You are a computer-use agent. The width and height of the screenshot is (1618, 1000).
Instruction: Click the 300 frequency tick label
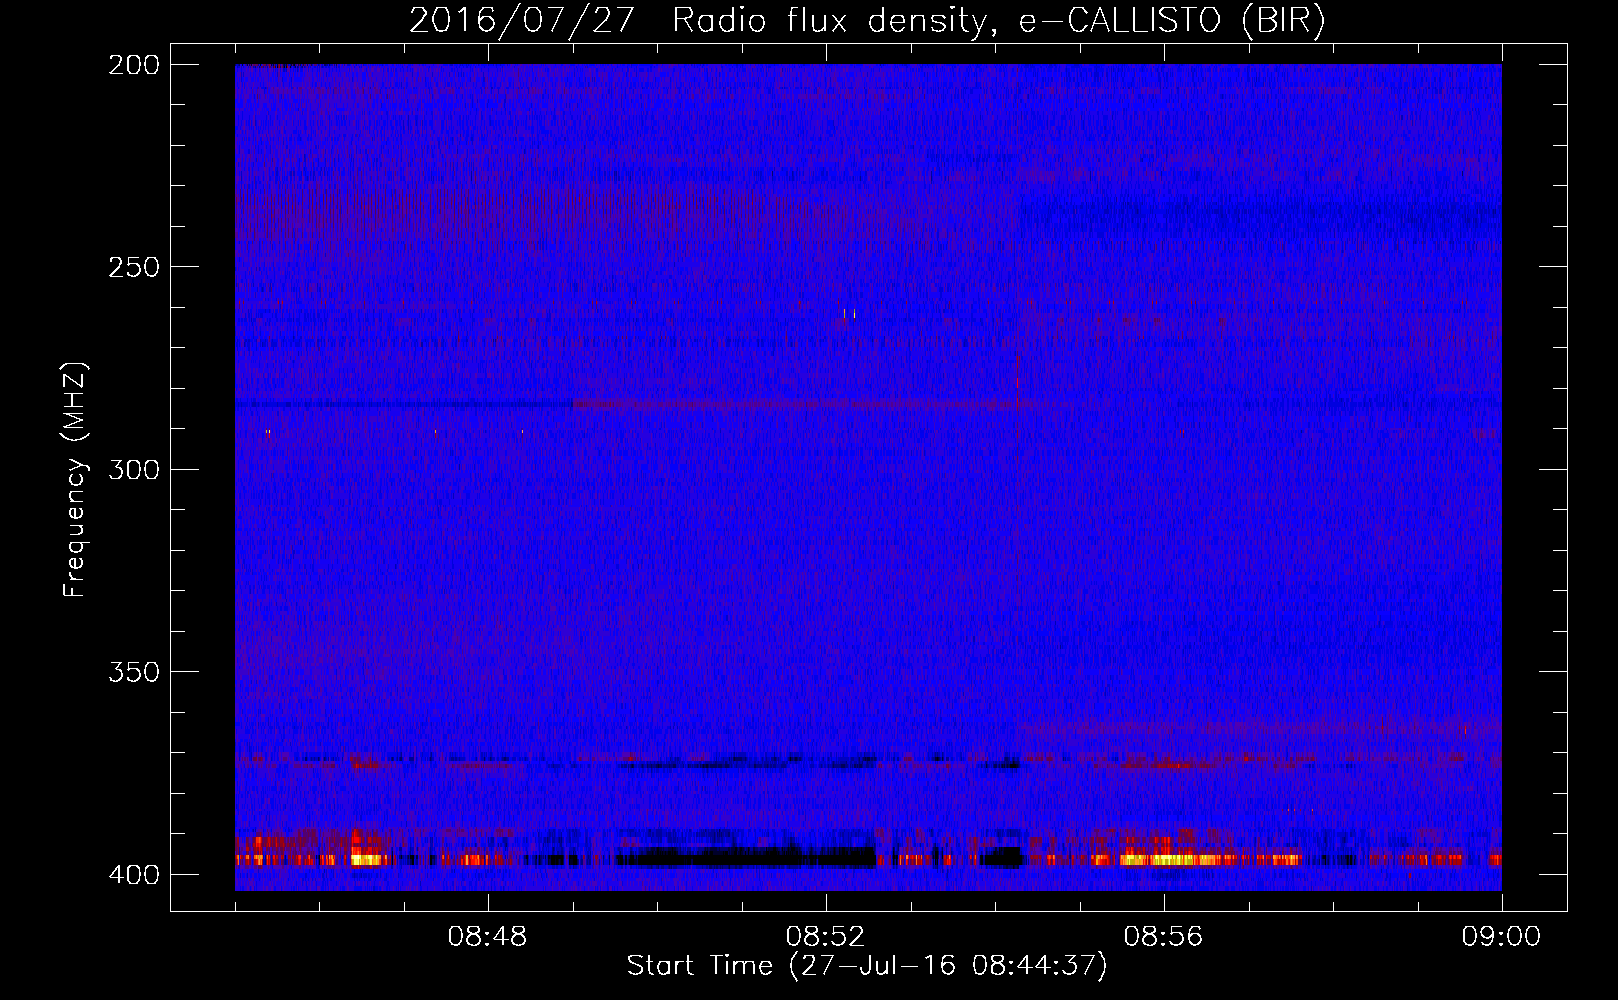point(133,469)
